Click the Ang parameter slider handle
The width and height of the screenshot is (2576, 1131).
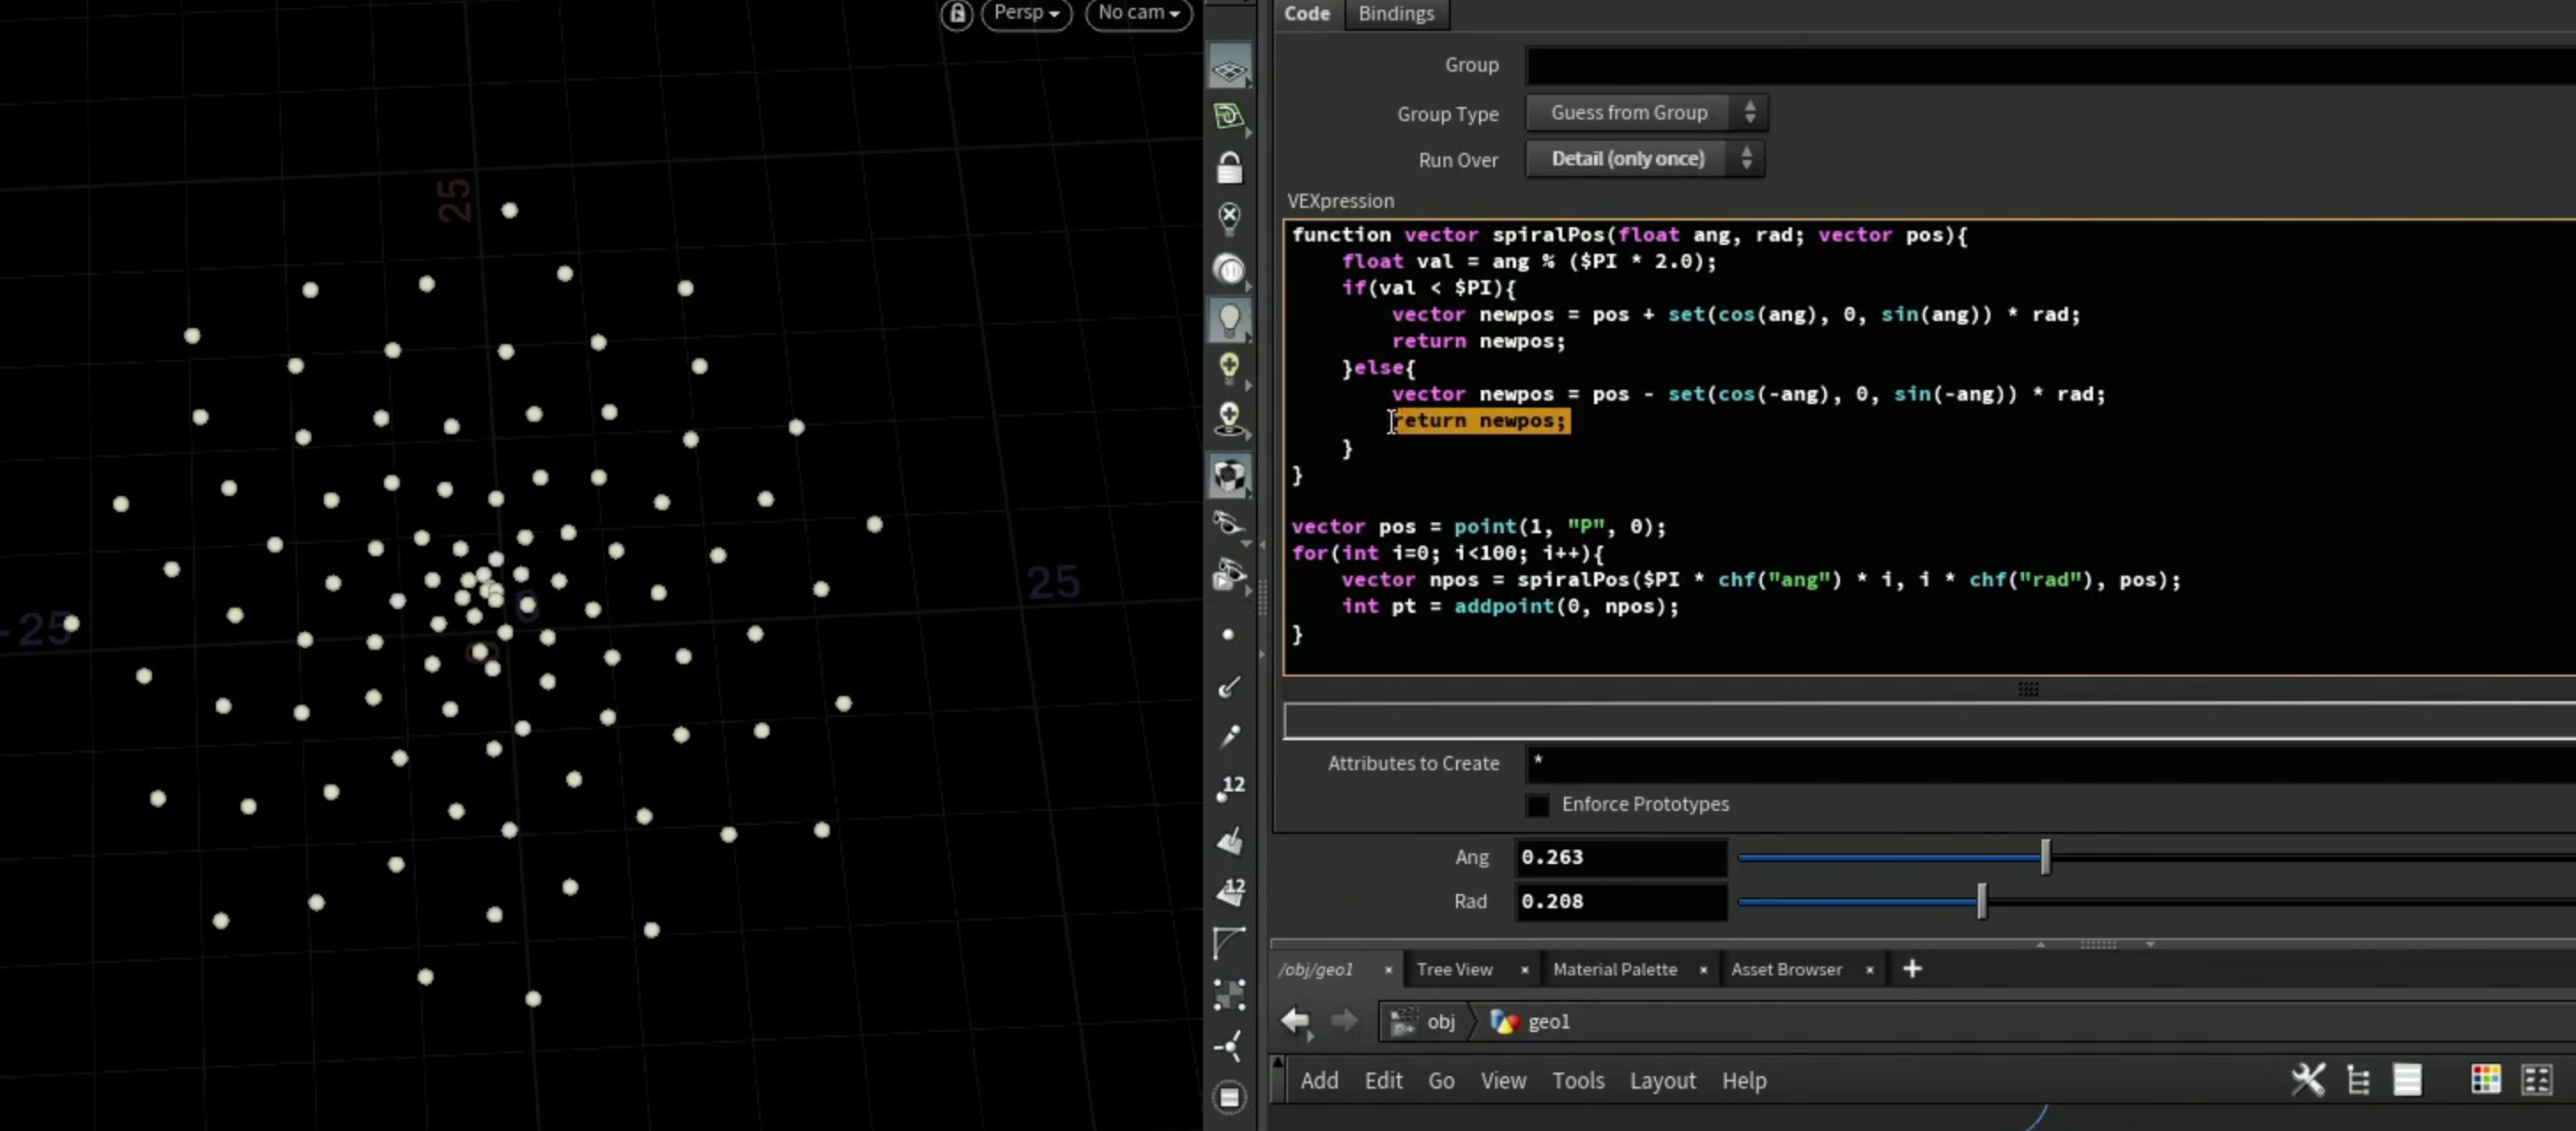coord(2045,857)
